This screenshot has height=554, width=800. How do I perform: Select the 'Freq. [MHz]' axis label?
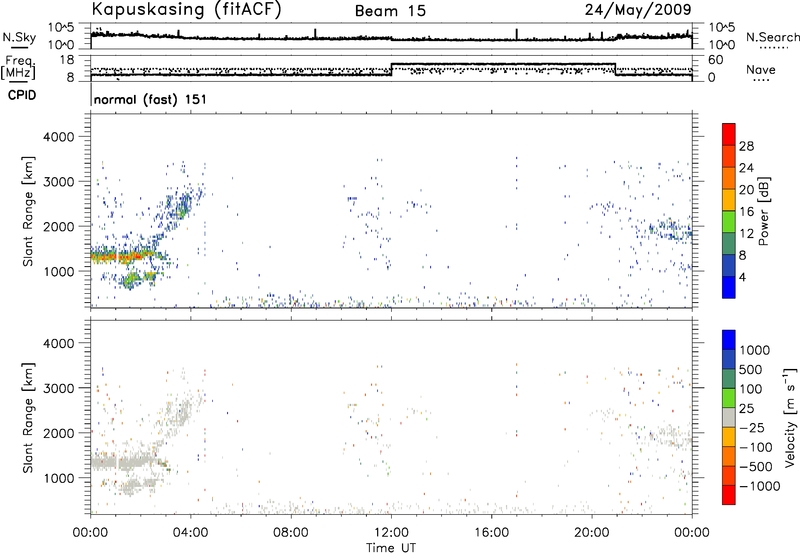(x=18, y=68)
